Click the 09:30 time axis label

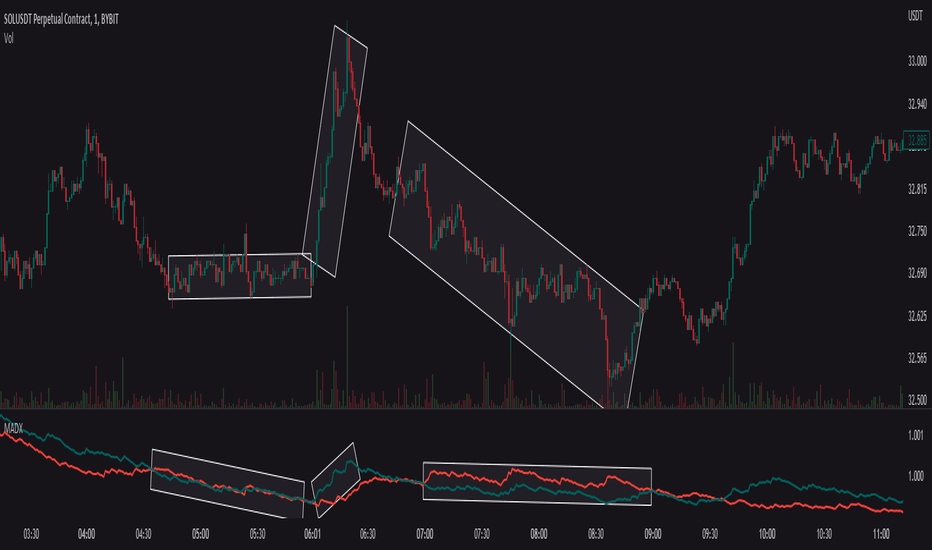710,534
